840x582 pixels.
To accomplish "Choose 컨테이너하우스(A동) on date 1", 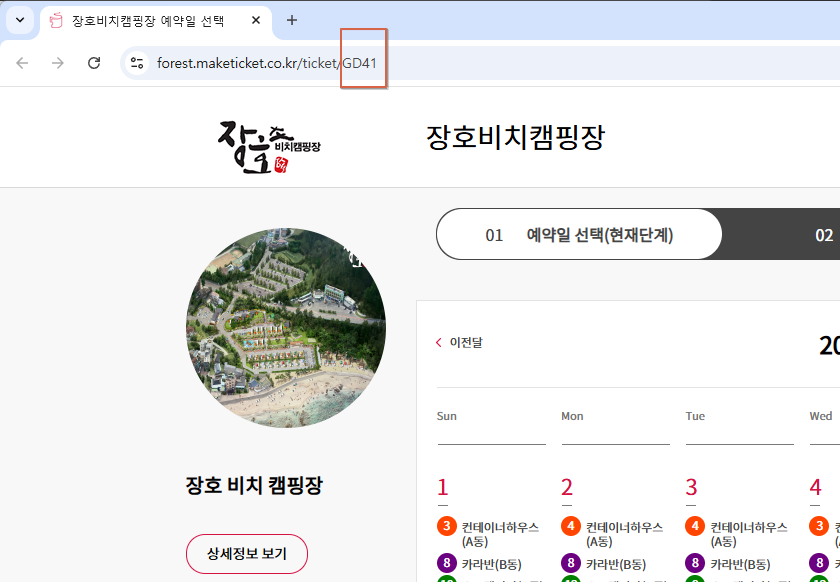I will (500, 534).
